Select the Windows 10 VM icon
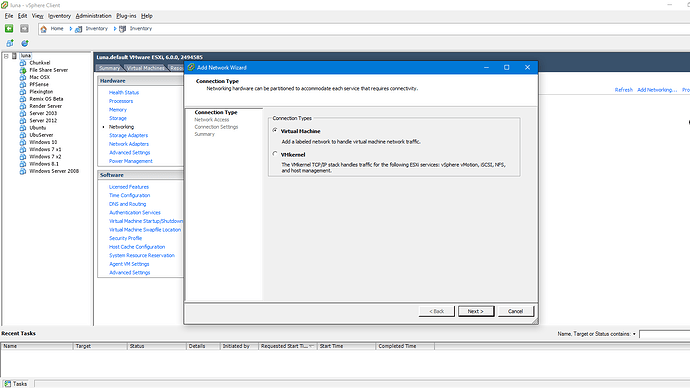690x388 pixels. coord(23,142)
